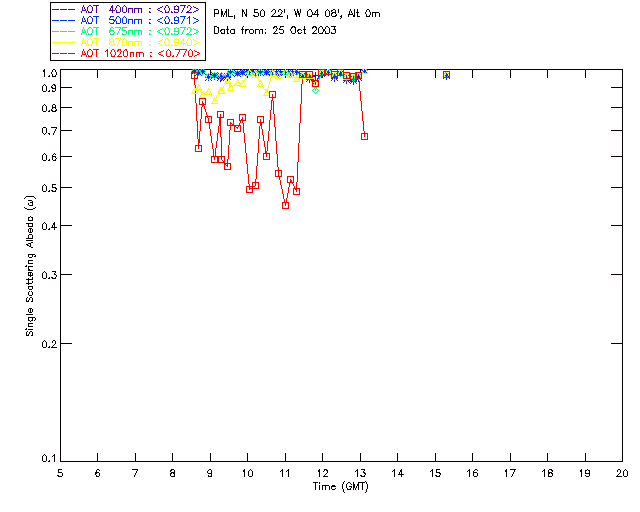Click the isolated data point after 15 GMT
640x512 pixels.
pyautogui.click(x=447, y=75)
